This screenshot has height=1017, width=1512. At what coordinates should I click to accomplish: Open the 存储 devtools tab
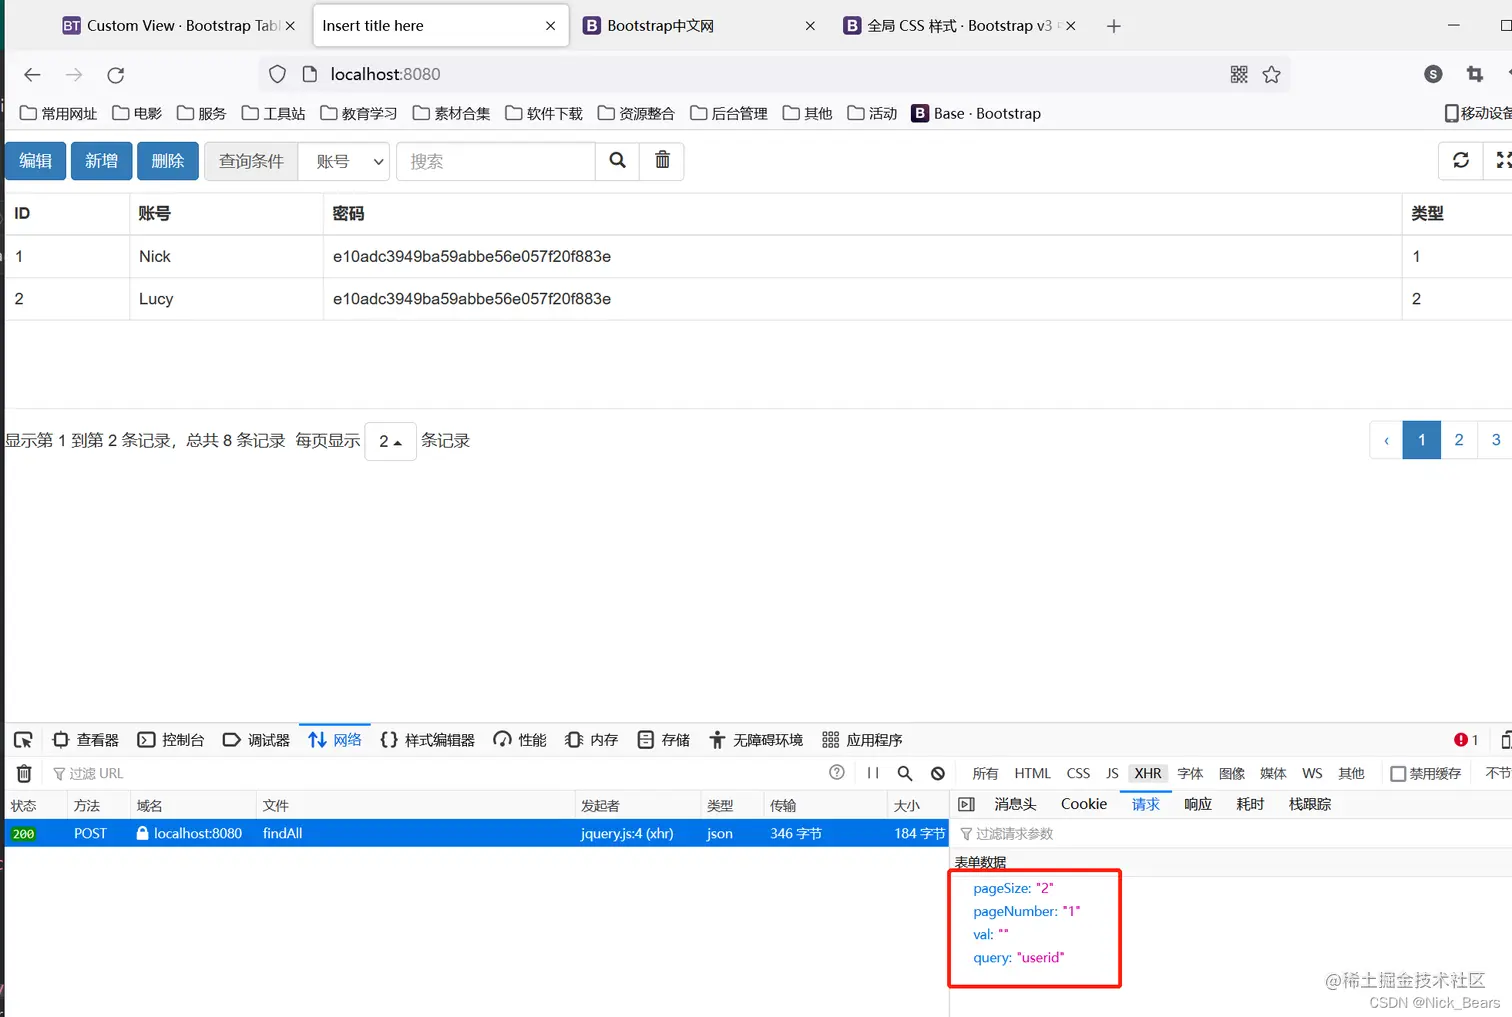664,740
